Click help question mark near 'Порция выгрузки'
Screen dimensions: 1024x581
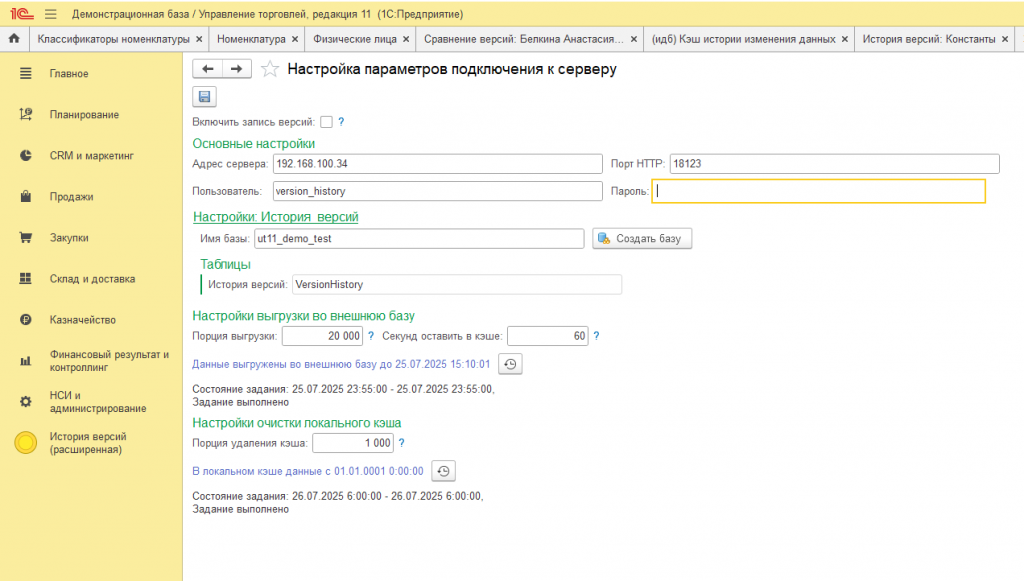click(x=371, y=336)
